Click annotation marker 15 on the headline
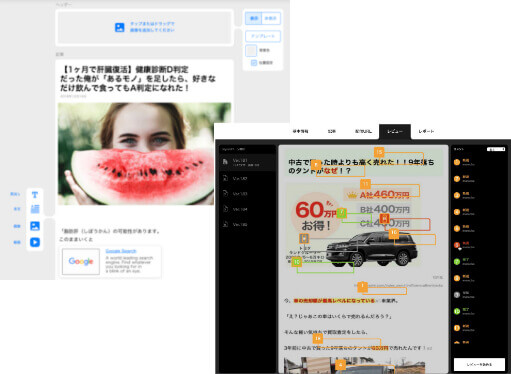Image resolution: width=511 pixels, height=374 pixels. [379, 152]
